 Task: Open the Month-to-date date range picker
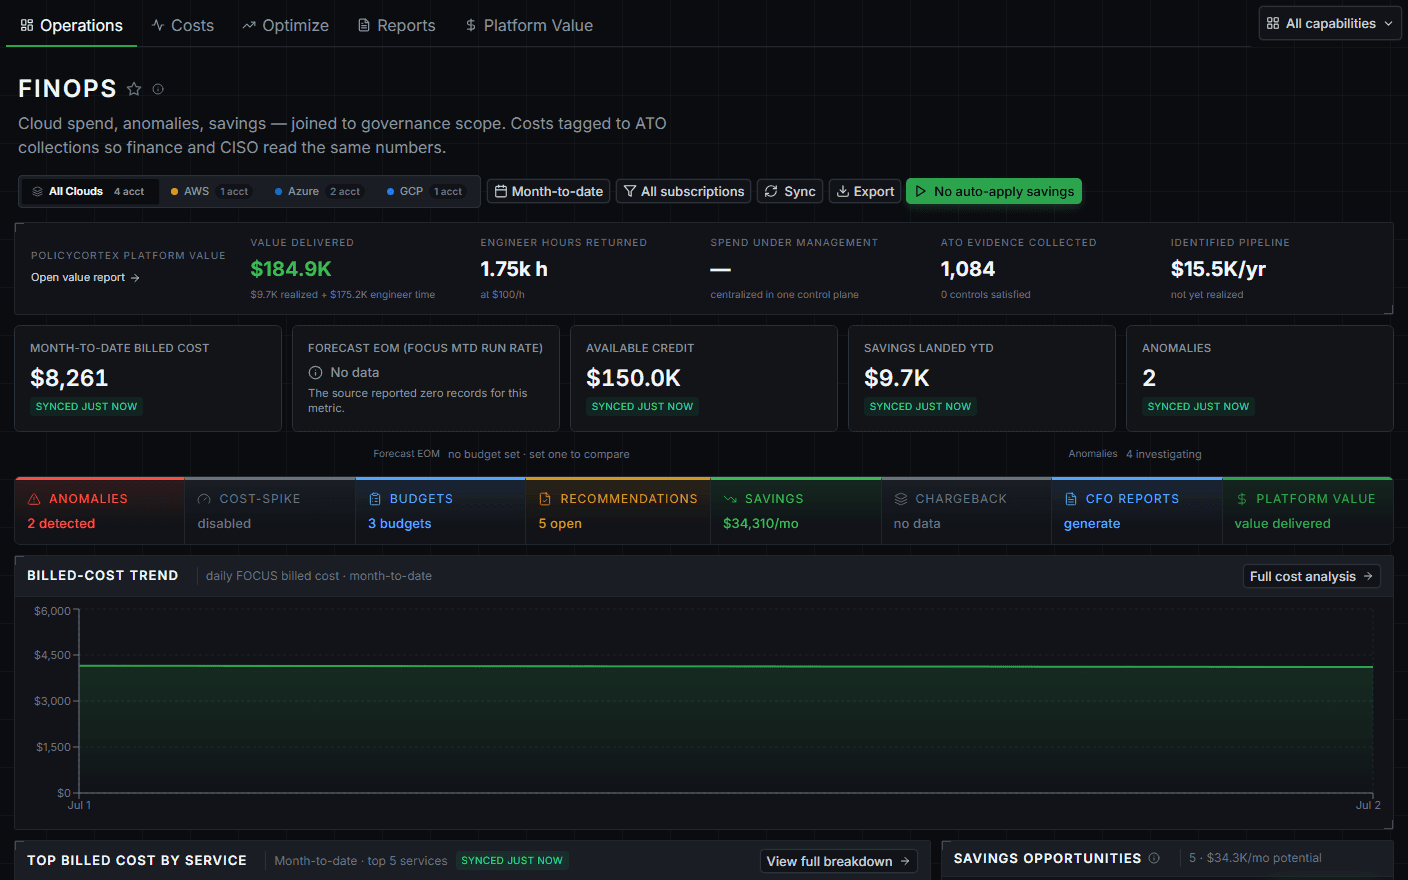pyautogui.click(x=549, y=191)
